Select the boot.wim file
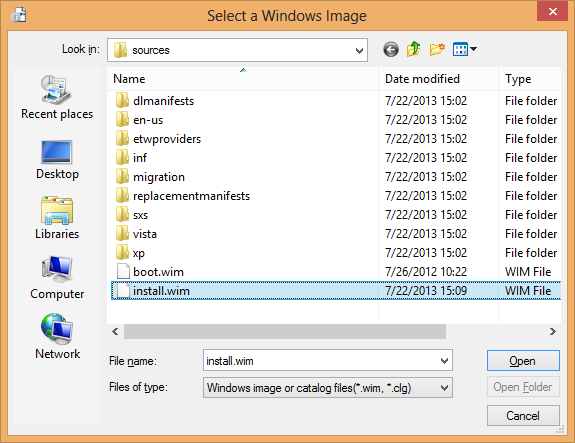575x443 pixels. (158, 272)
